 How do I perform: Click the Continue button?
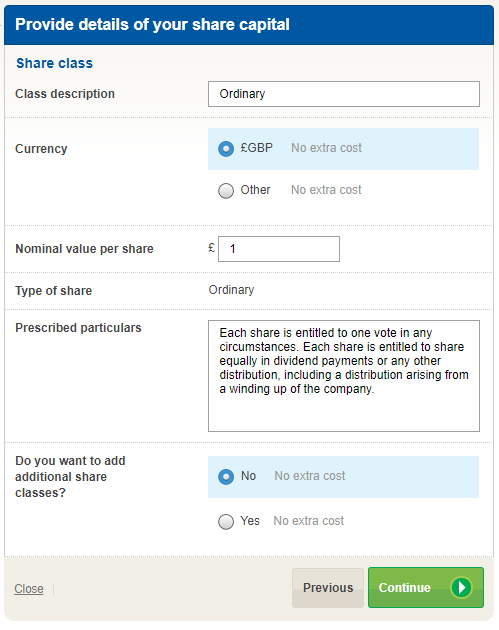coord(426,587)
